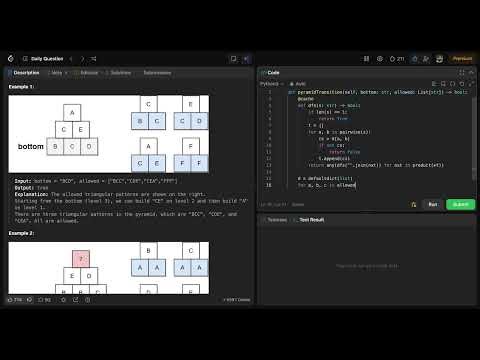Go to the next question arrow
Screen dimensions: 480x360
[82, 59]
